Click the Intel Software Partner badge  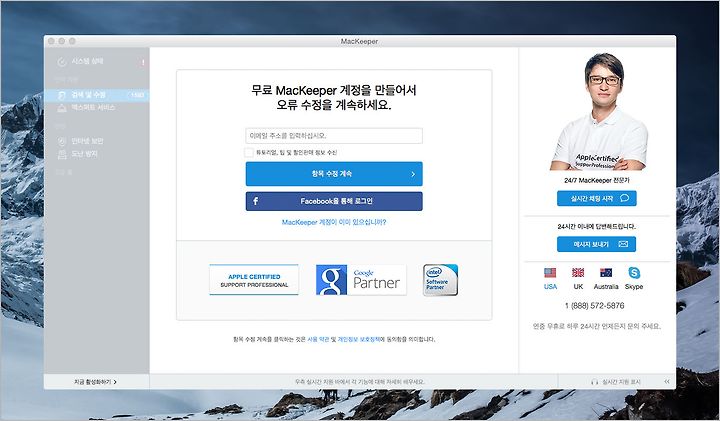tap(440, 280)
